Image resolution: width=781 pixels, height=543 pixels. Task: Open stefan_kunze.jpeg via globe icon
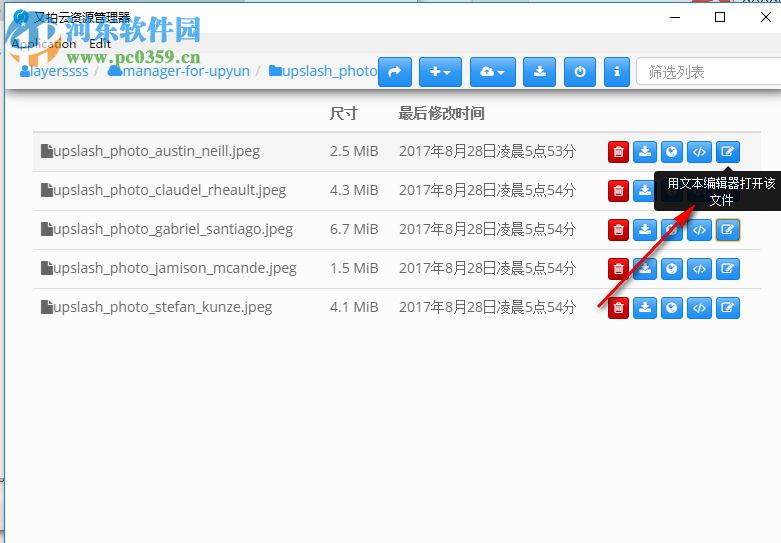point(671,308)
